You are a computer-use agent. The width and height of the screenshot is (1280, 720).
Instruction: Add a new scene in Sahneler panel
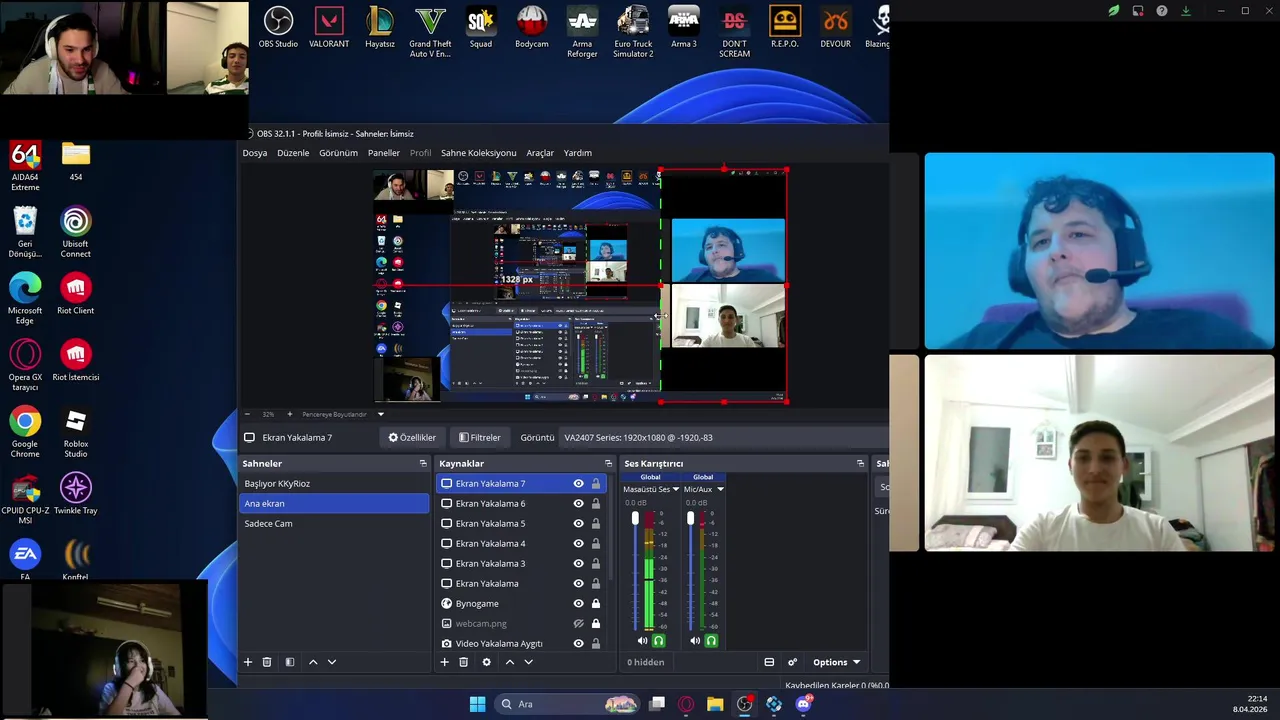point(248,662)
